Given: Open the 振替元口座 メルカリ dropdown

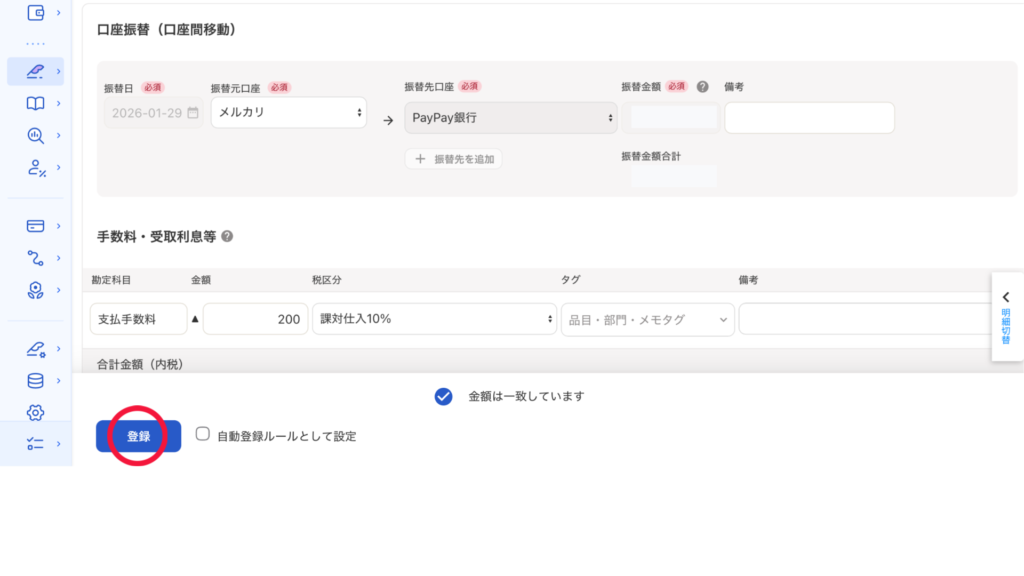Looking at the screenshot, I should point(289,113).
